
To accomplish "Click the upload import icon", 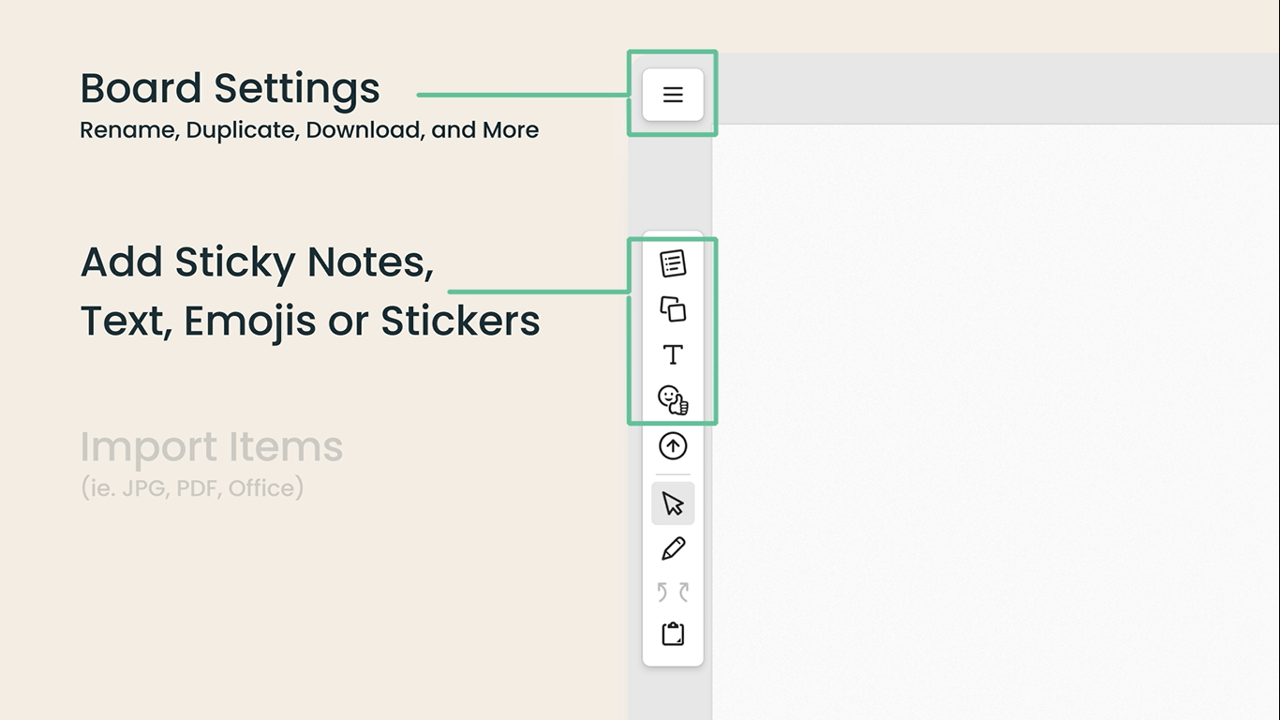I will (x=672, y=446).
